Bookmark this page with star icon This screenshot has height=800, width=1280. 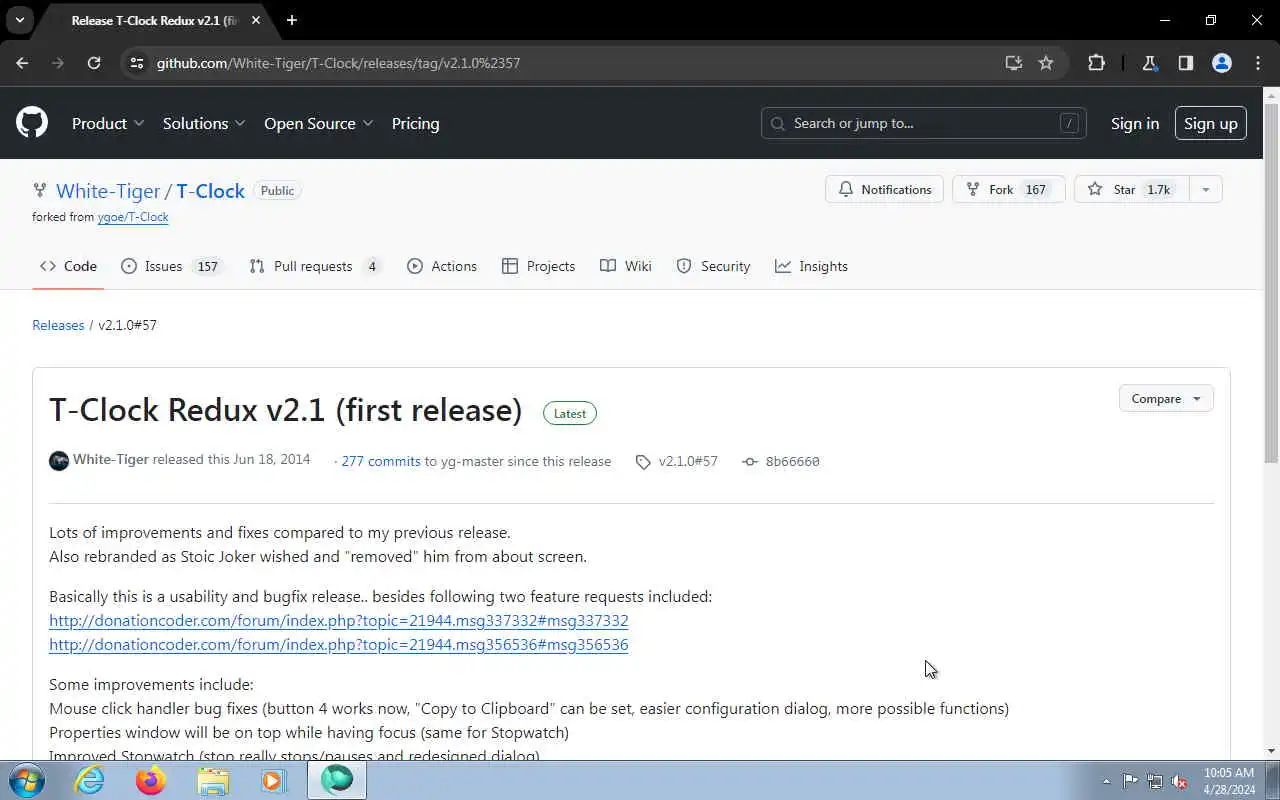click(1046, 62)
